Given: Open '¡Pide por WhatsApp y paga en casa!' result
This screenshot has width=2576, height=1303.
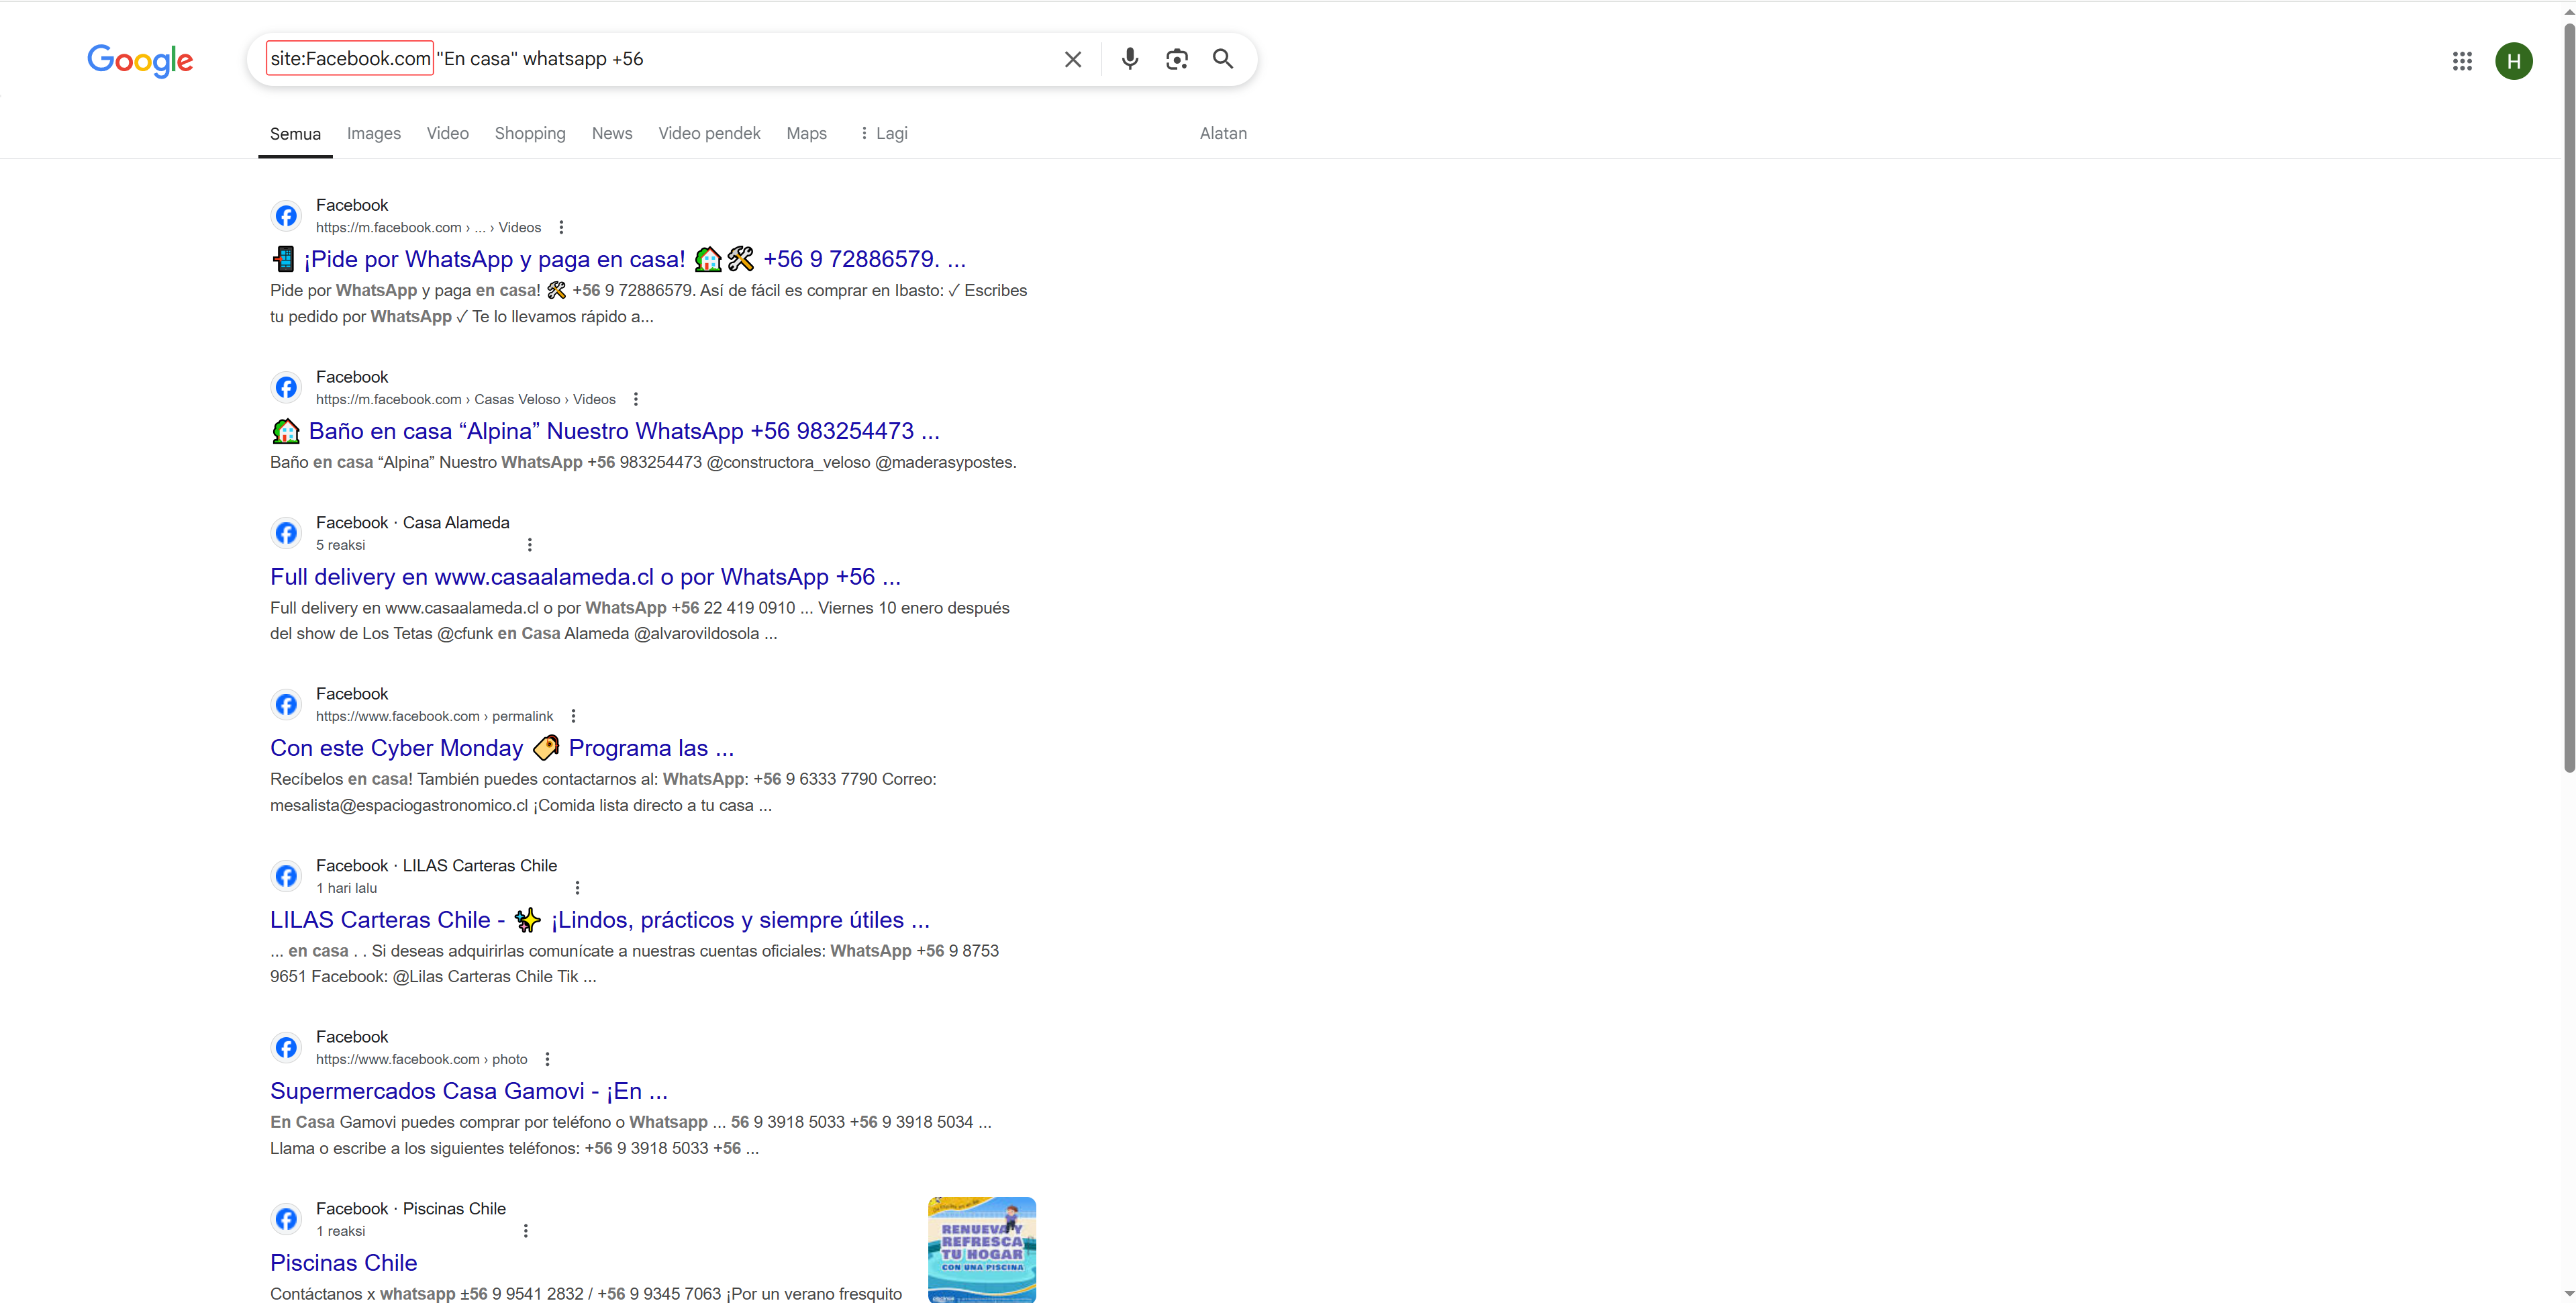Looking at the screenshot, I should pos(618,260).
